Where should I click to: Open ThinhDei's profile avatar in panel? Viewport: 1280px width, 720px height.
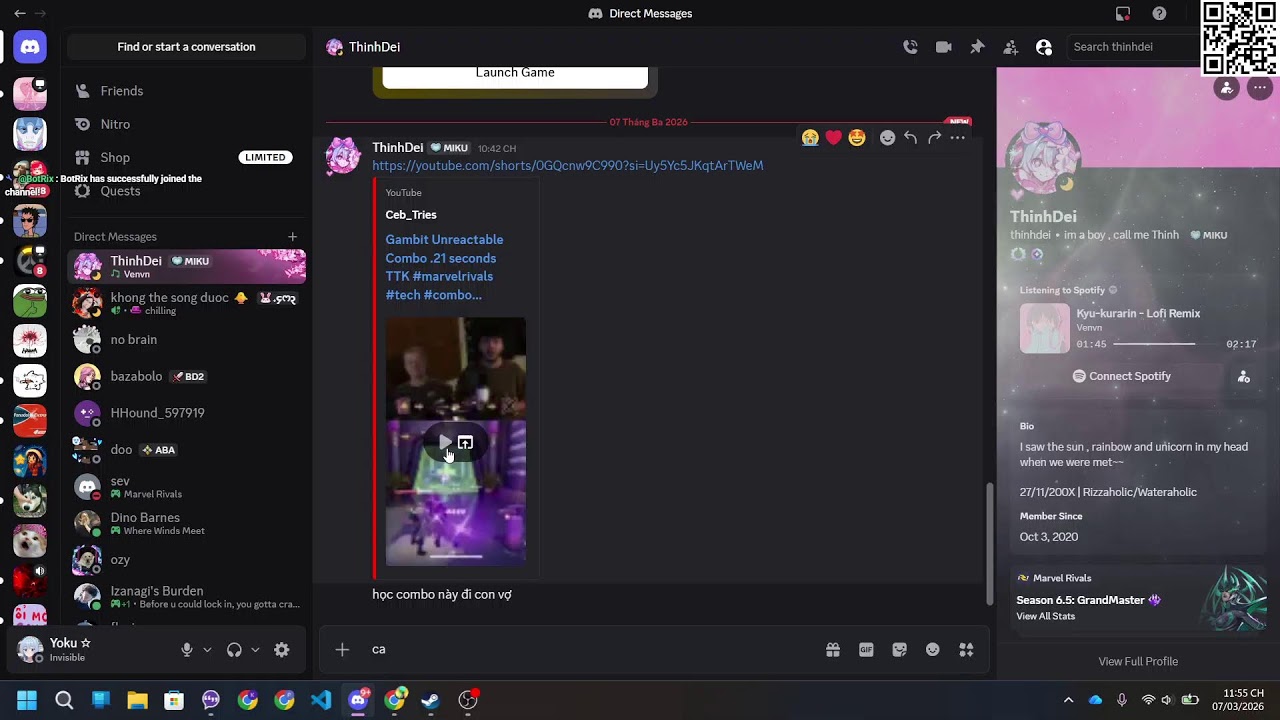pos(1046,160)
